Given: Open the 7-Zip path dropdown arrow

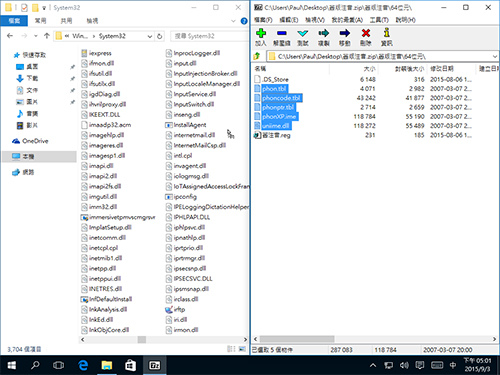Looking at the screenshot, I should [x=494, y=56].
